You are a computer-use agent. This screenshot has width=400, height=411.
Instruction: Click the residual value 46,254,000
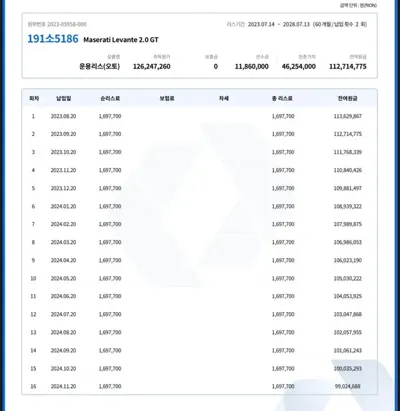coord(299,66)
